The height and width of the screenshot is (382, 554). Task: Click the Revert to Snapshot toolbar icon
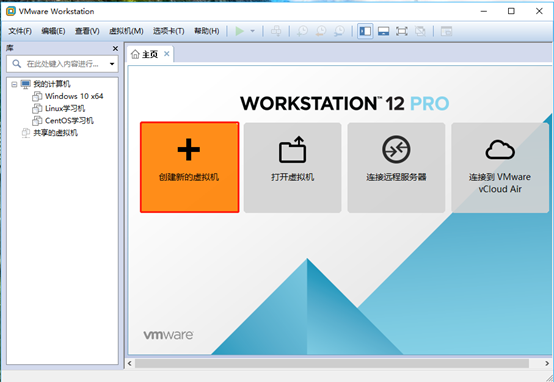tap(321, 31)
